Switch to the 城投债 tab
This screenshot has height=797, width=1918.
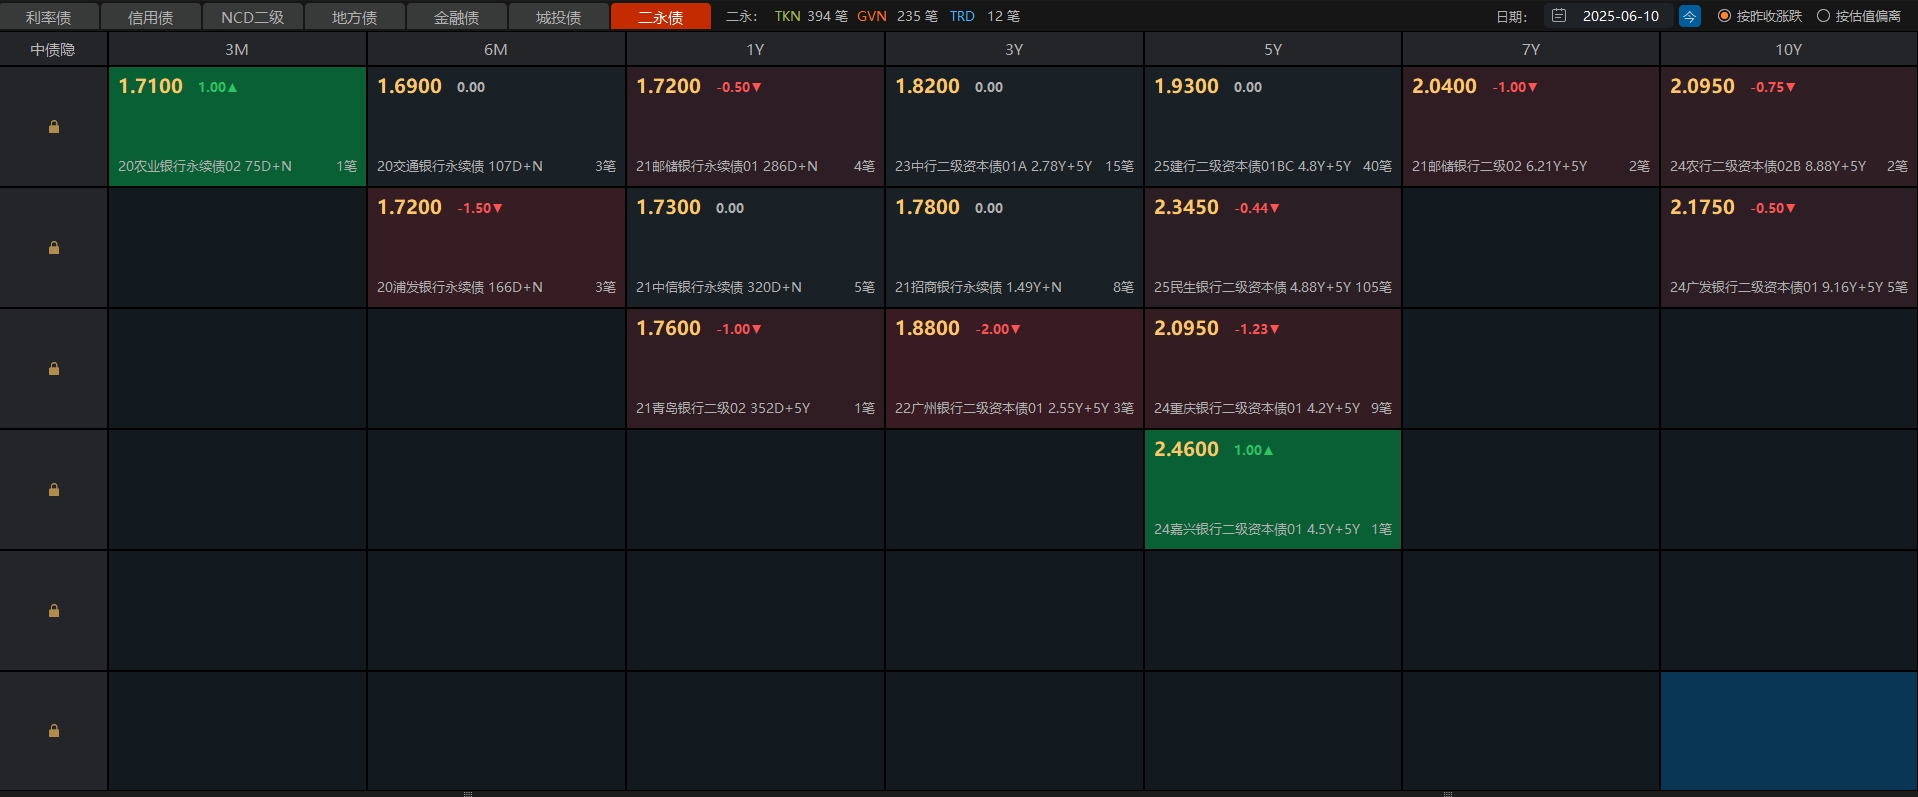pos(558,17)
